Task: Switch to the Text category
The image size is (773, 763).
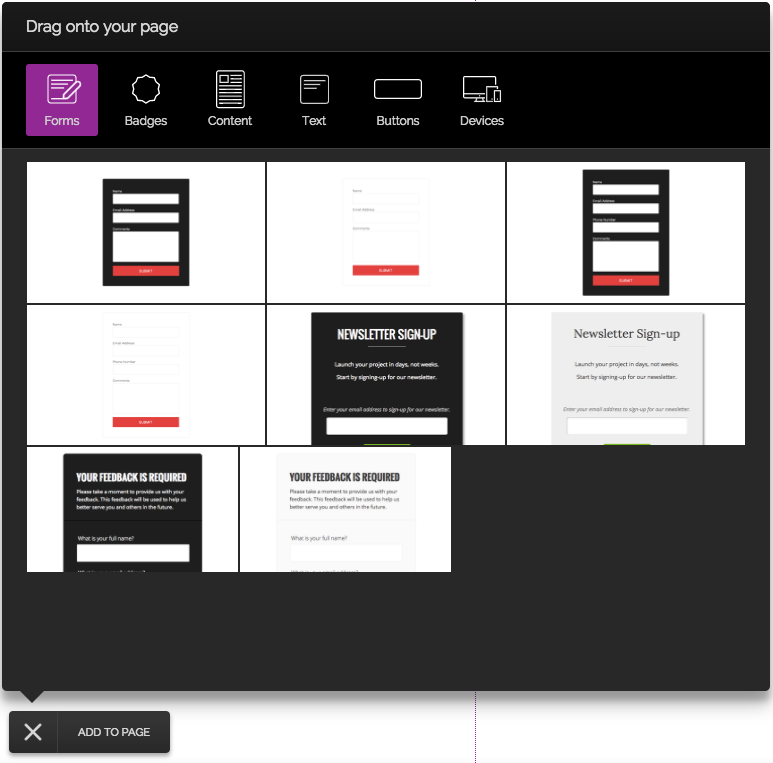Action: [x=314, y=100]
